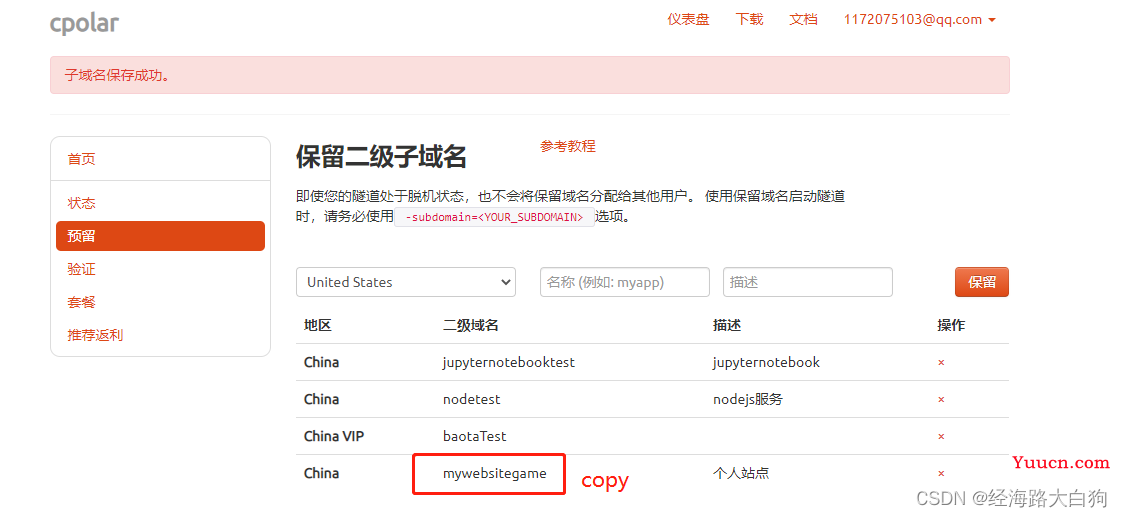Click the China VIP region cell
Screen dimensions: 1122x517
point(333,436)
